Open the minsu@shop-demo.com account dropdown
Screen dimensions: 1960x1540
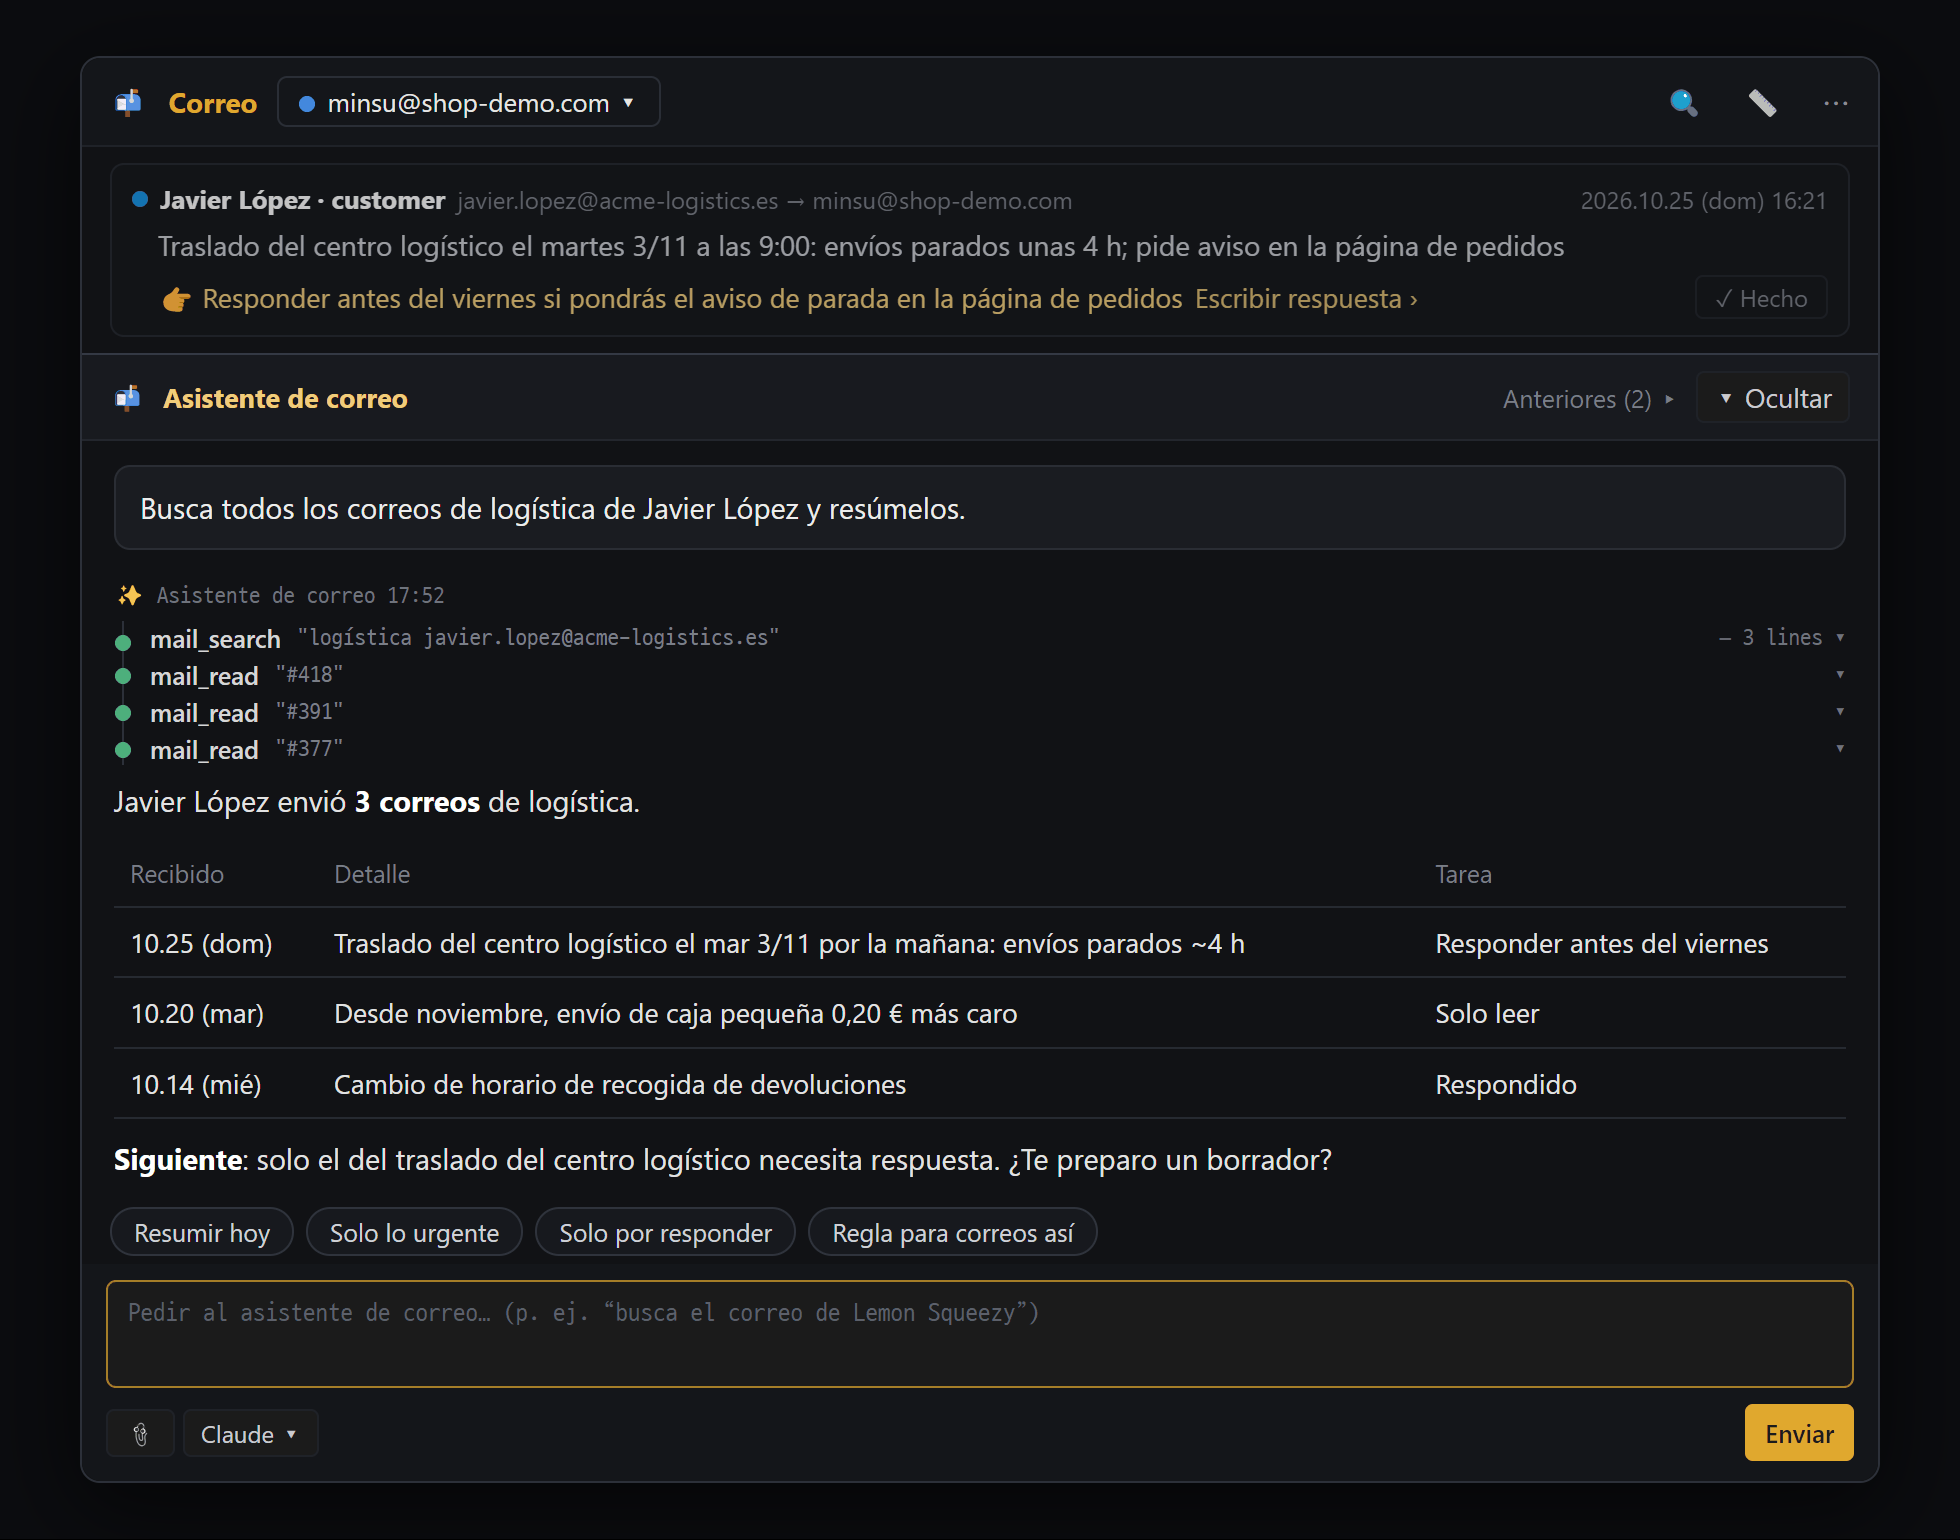(x=468, y=103)
